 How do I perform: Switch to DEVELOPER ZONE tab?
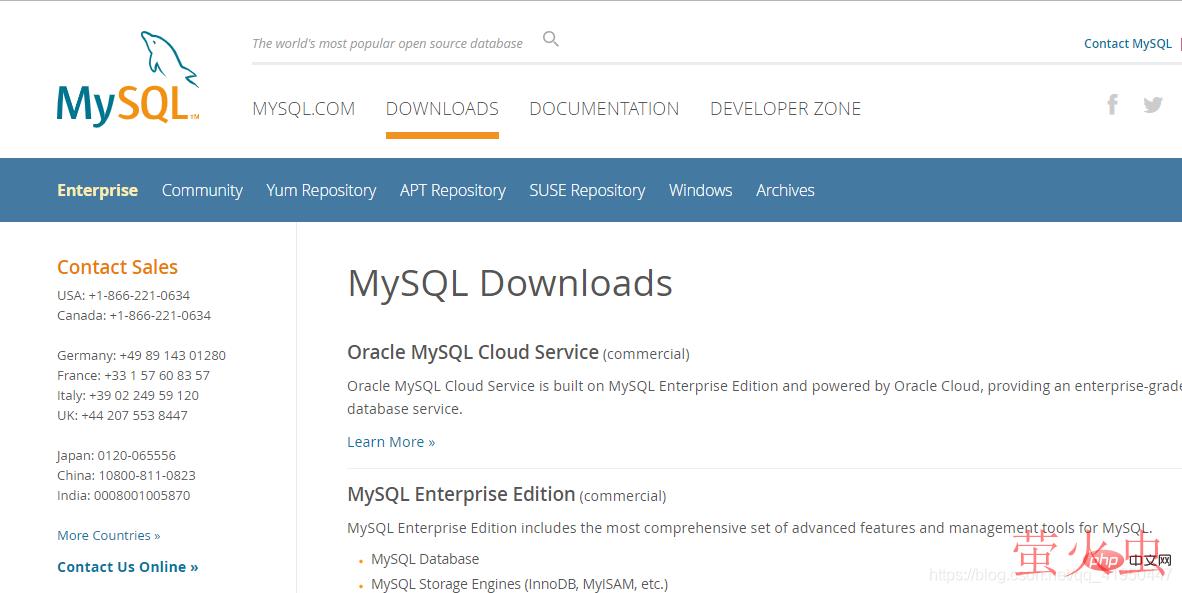coord(785,109)
